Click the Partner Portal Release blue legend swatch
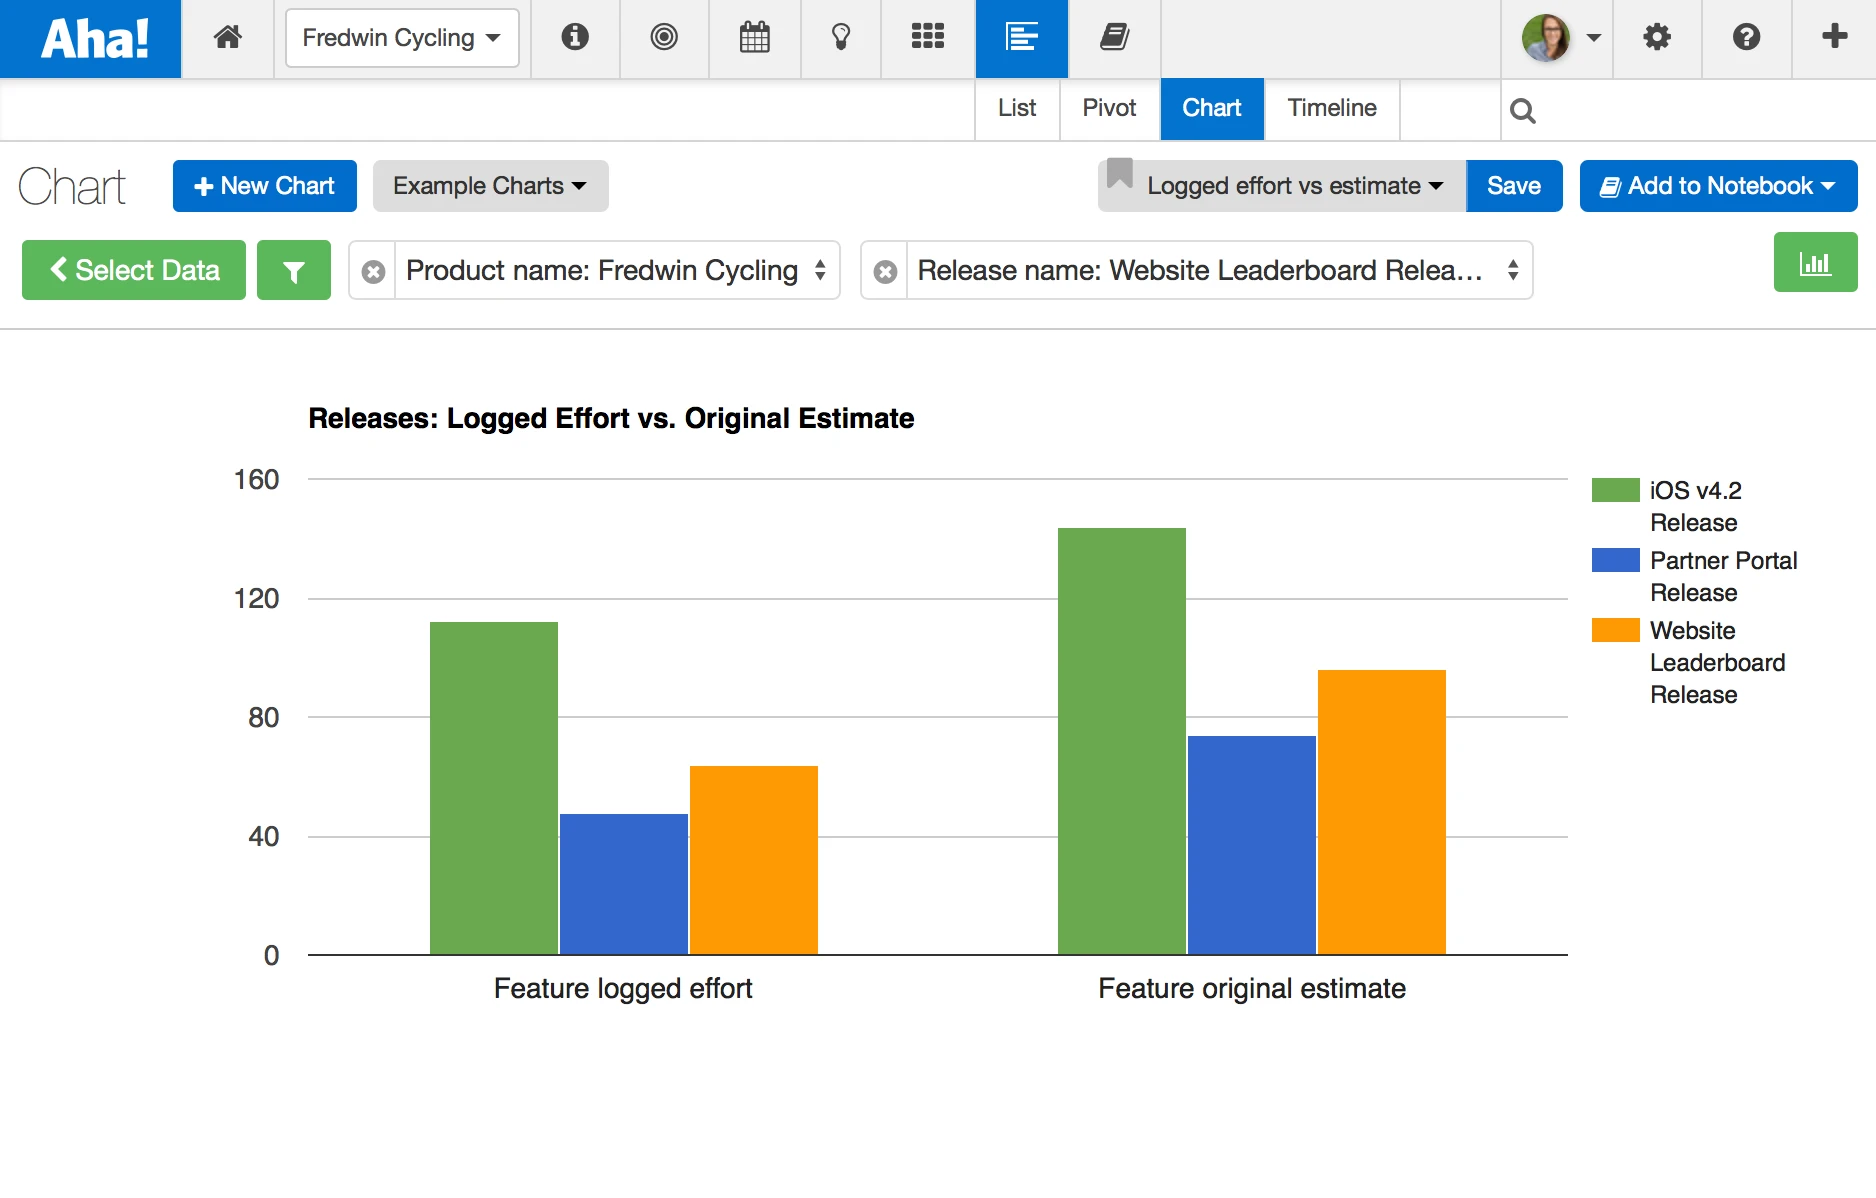The width and height of the screenshot is (1876, 1198). [1616, 560]
